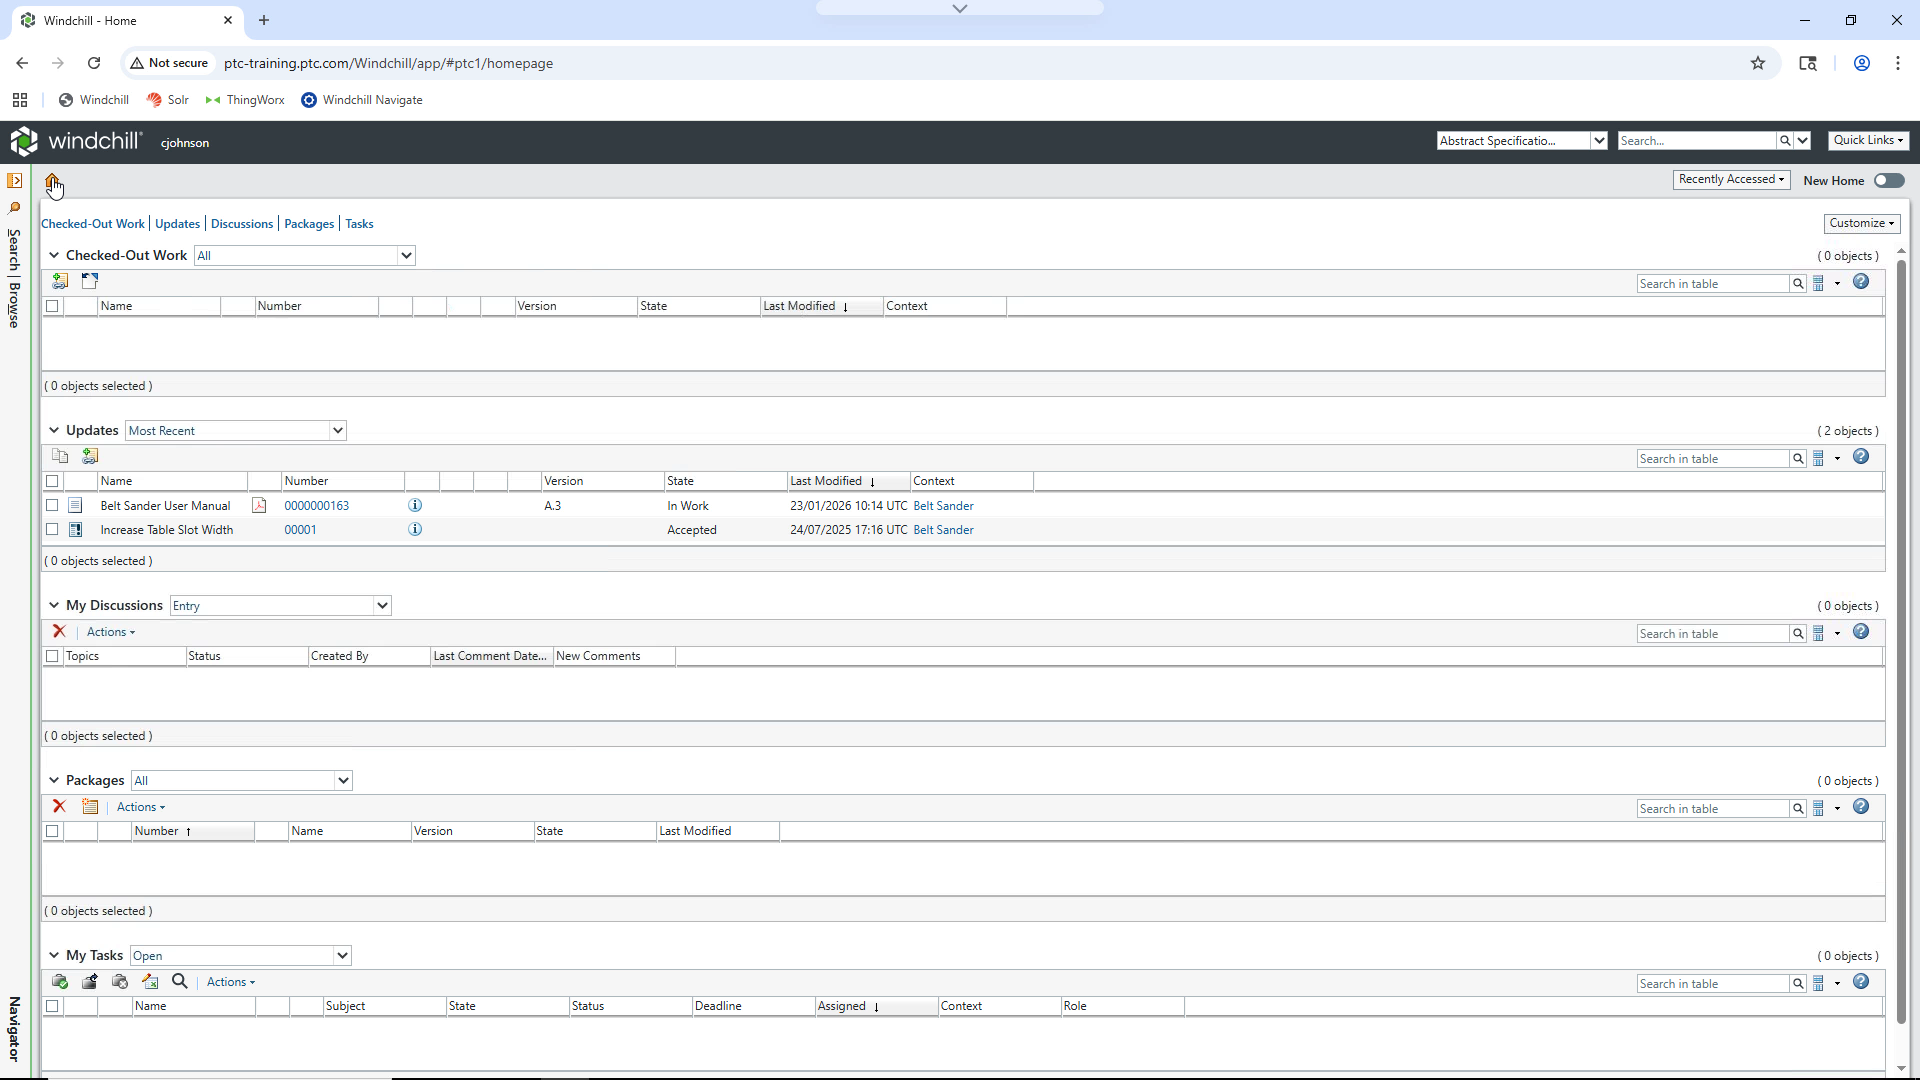This screenshot has height=1080, width=1920.
Task: Select all in Checked-Out Work header checkbox
Action: (53, 307)
